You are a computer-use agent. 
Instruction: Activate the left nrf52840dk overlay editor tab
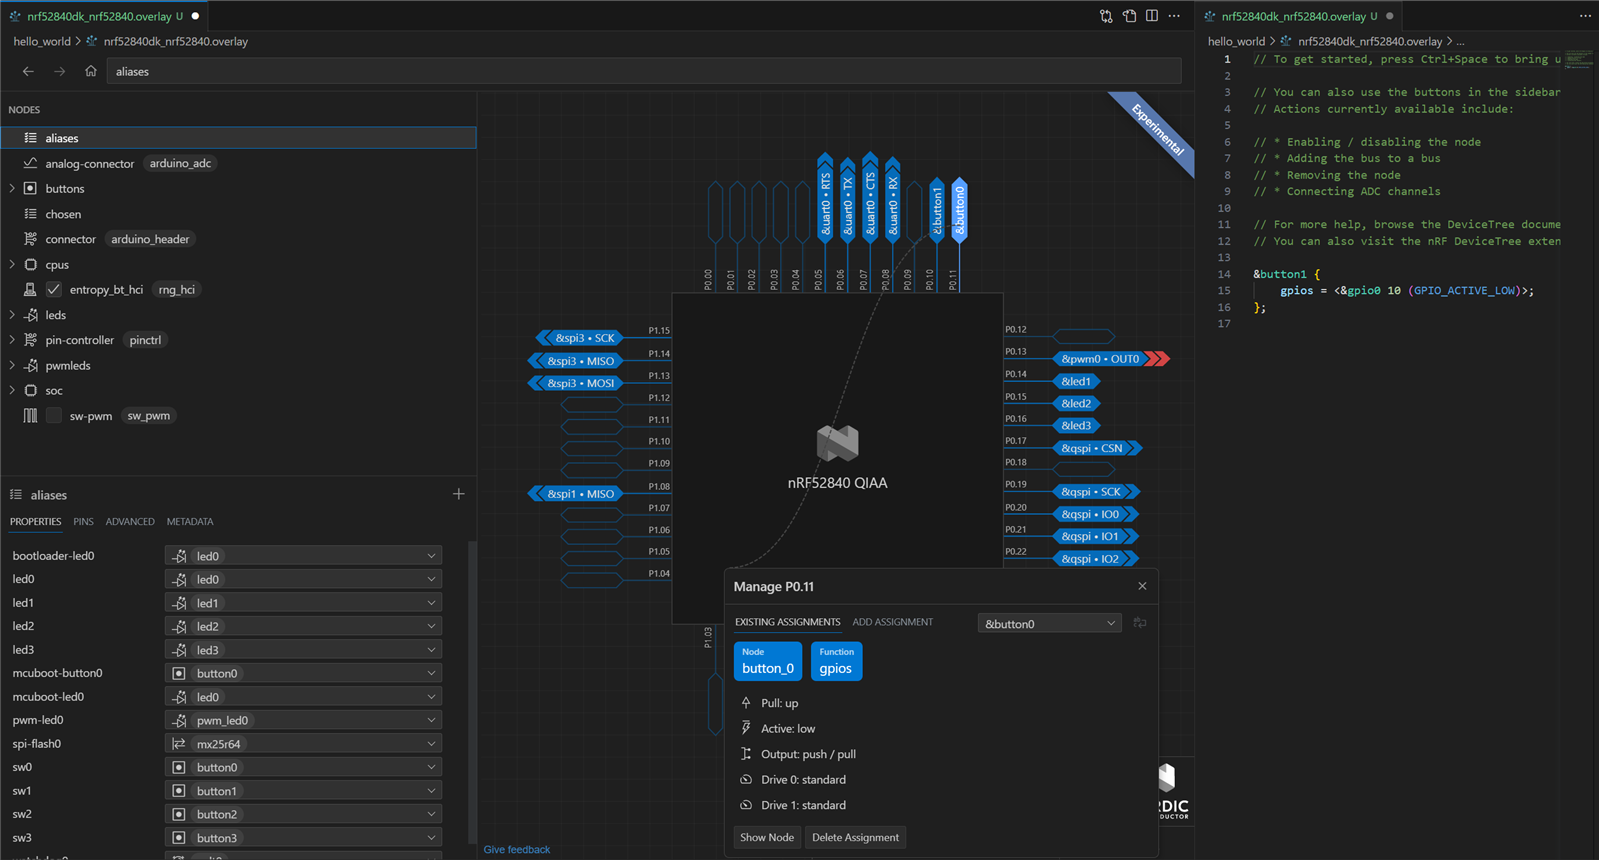coord(105,16)
